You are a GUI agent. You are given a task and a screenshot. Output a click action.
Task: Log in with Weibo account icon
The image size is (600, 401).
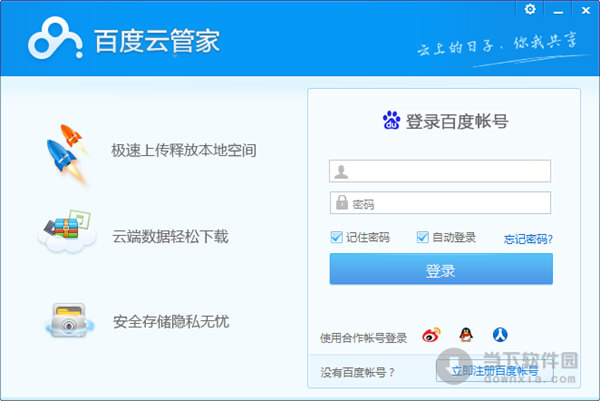pyautogui.click(x=431, y=335)
